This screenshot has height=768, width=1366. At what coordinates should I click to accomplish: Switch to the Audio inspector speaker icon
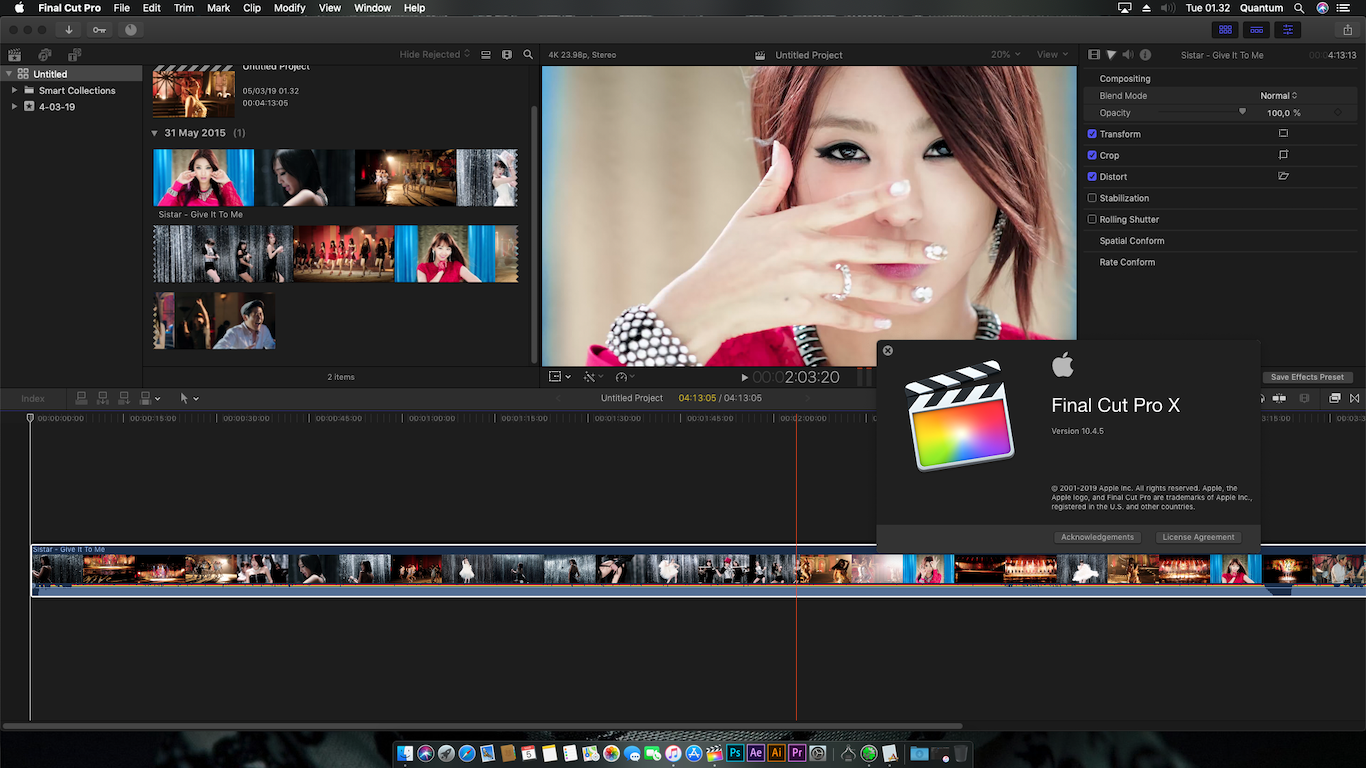click(1128, 55)
